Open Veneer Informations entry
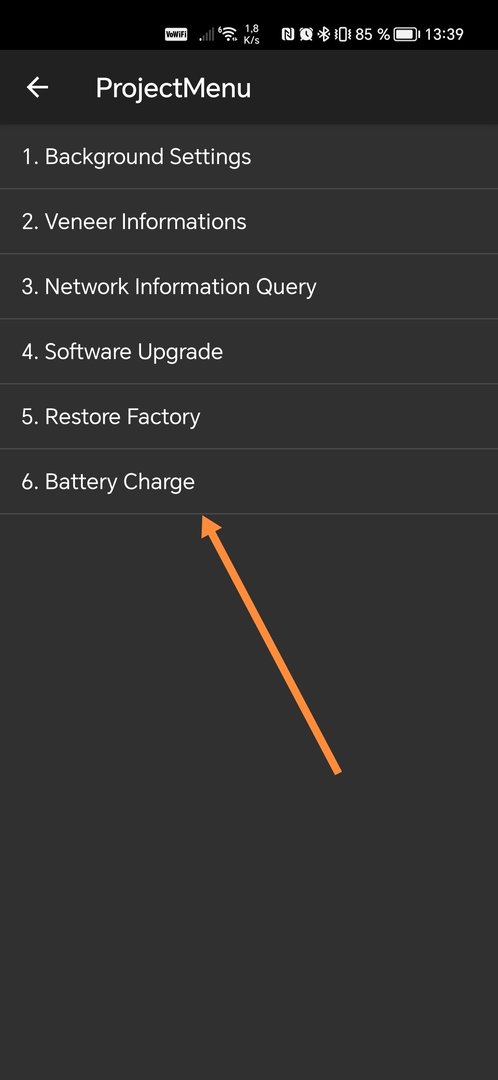Screen dimensions: 498x1080 (249, 222)
